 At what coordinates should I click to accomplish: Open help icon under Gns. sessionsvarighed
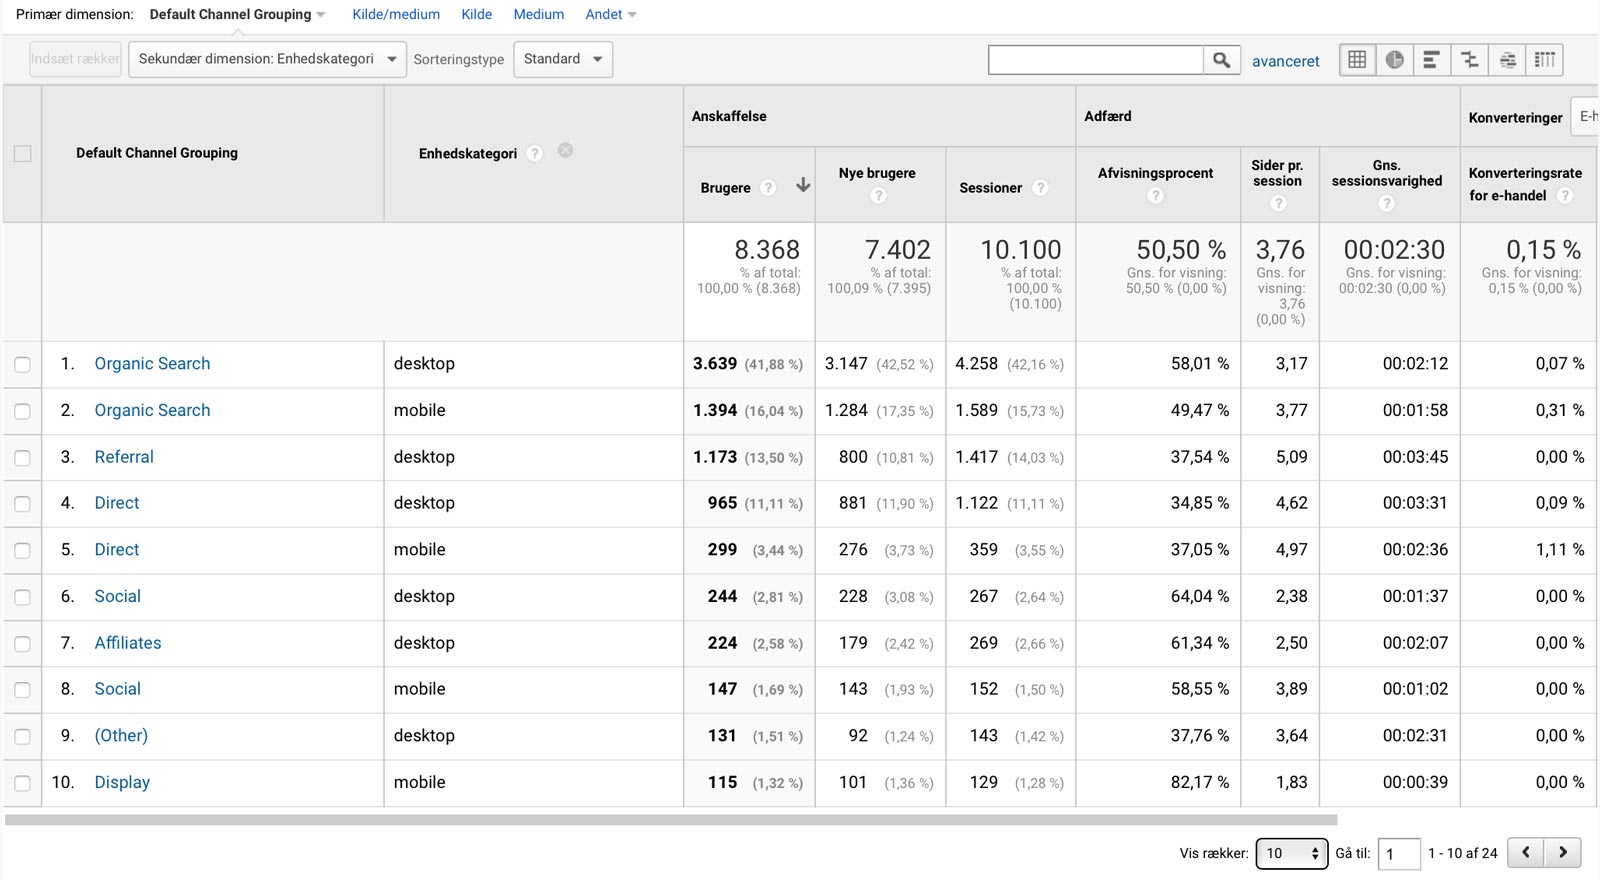pyautogui.click(x=1386, y=204)
